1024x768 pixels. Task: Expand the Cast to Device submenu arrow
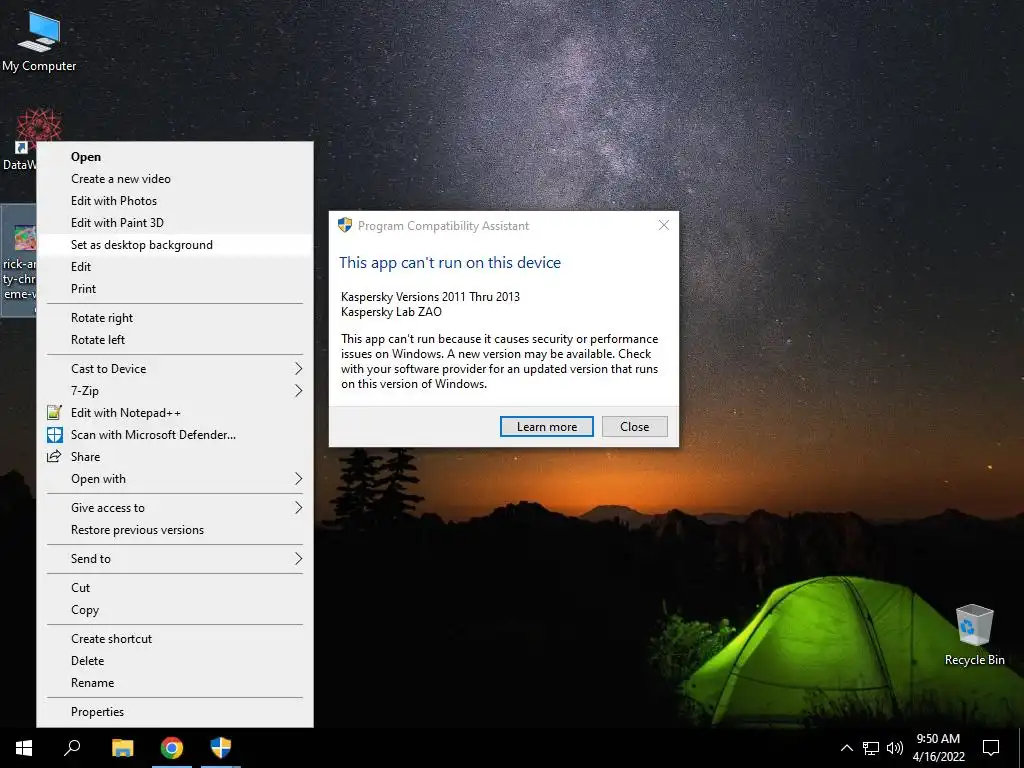(298, 369)
